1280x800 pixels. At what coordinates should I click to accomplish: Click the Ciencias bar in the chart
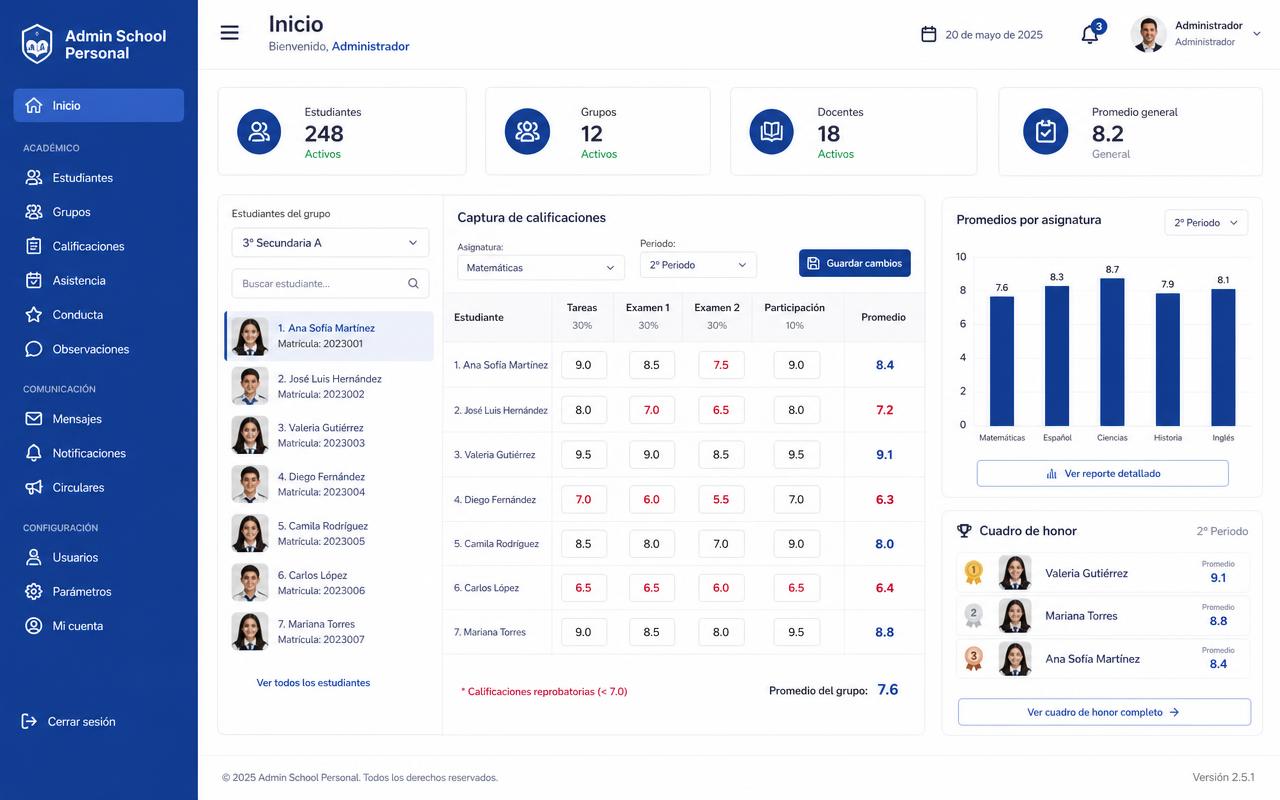coord(1112,351)
